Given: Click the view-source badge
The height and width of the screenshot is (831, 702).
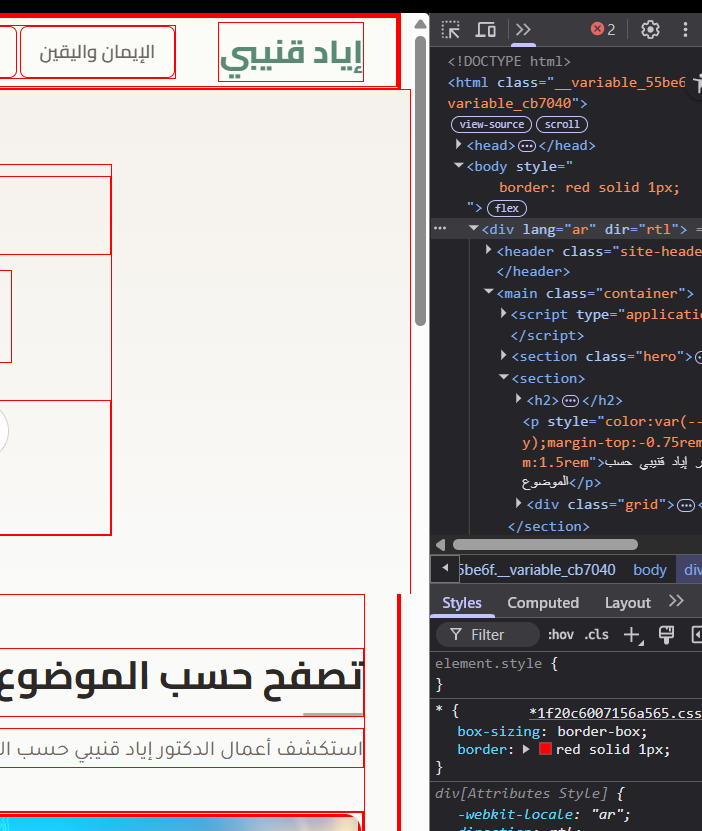Looking at the screenshot, I should (491, 125).
